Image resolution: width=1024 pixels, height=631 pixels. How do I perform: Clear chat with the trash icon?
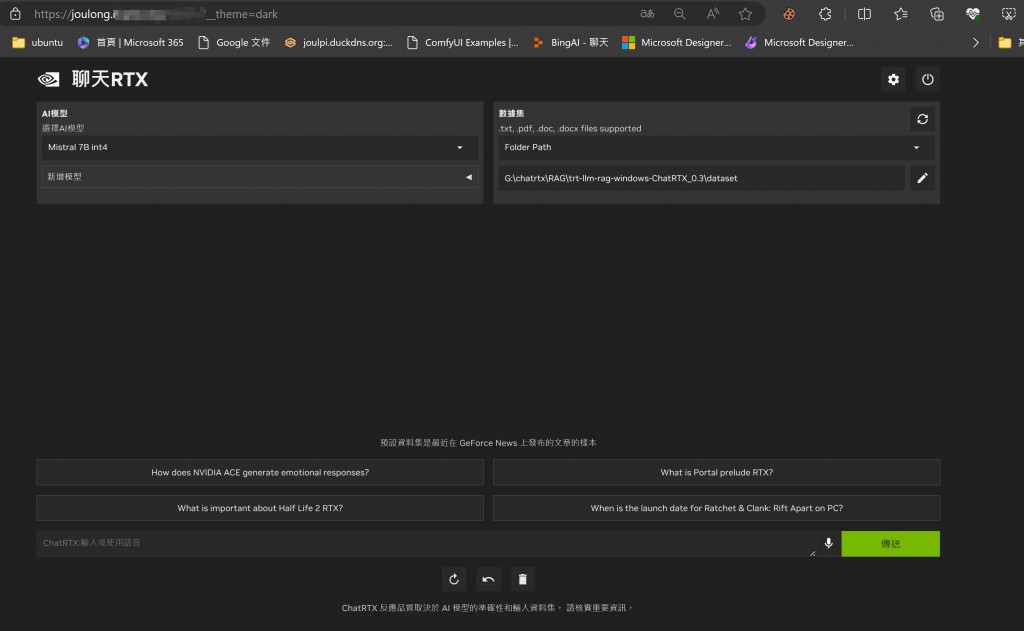point(522,579)
